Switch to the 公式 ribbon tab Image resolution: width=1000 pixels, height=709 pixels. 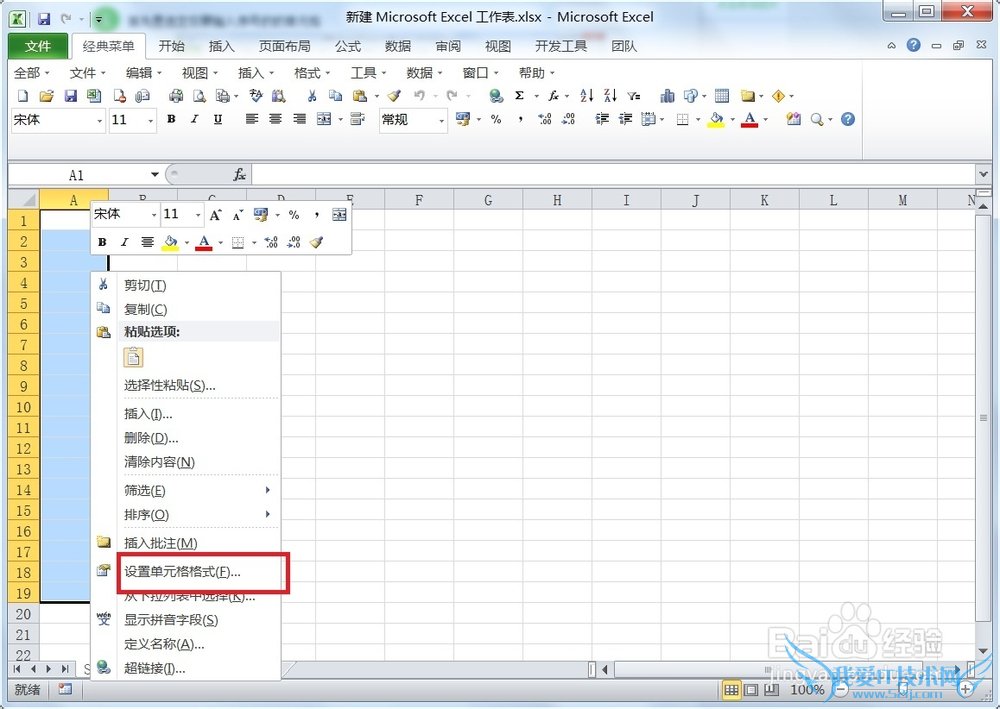click(x=348, y=47)
